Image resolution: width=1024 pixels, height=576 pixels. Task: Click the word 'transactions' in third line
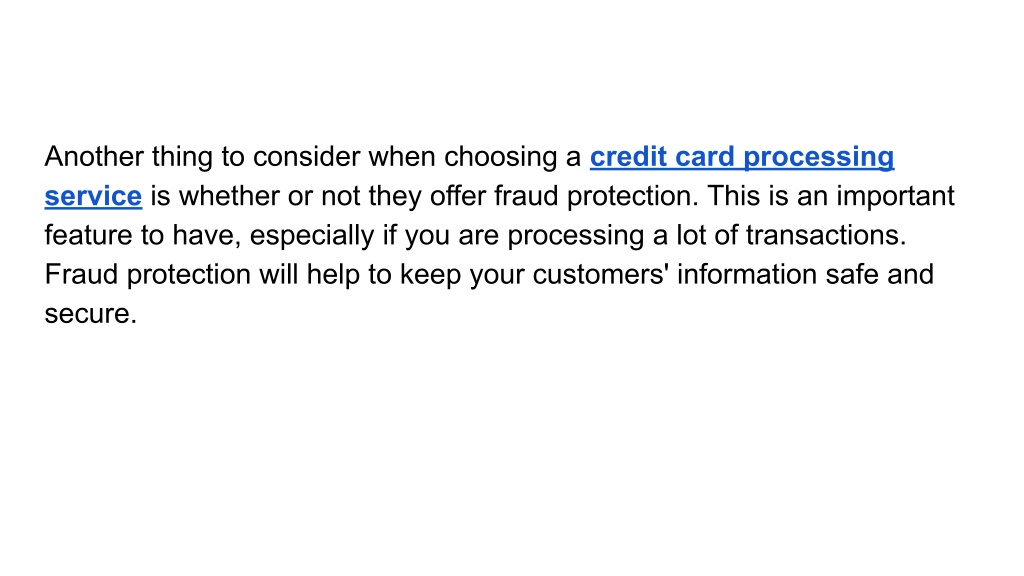pyautogui.click(x=822, y=235)
